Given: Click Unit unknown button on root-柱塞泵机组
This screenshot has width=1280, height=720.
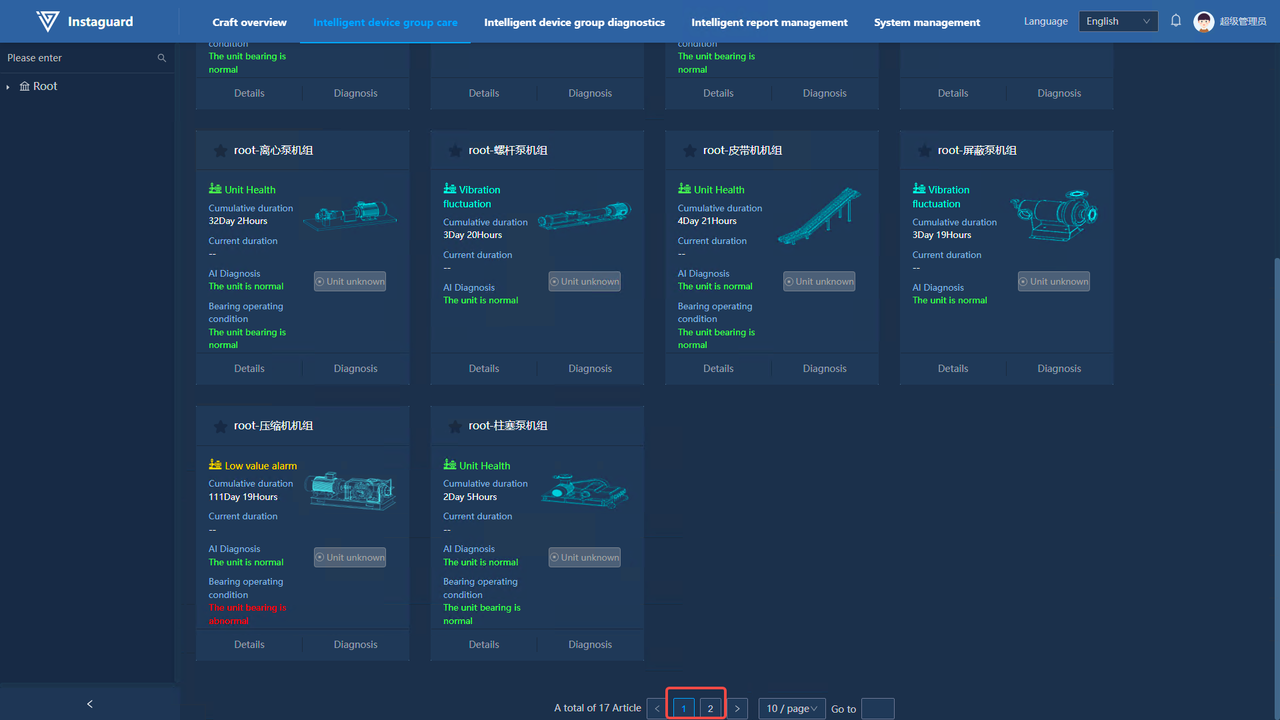Looking at the screenshot, I should [x=584, y=558].
